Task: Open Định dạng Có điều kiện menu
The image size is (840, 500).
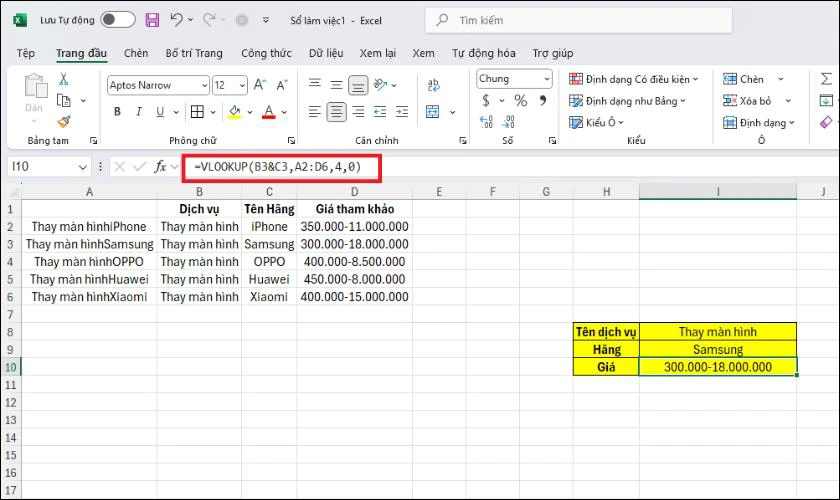Action: (634, 79)
